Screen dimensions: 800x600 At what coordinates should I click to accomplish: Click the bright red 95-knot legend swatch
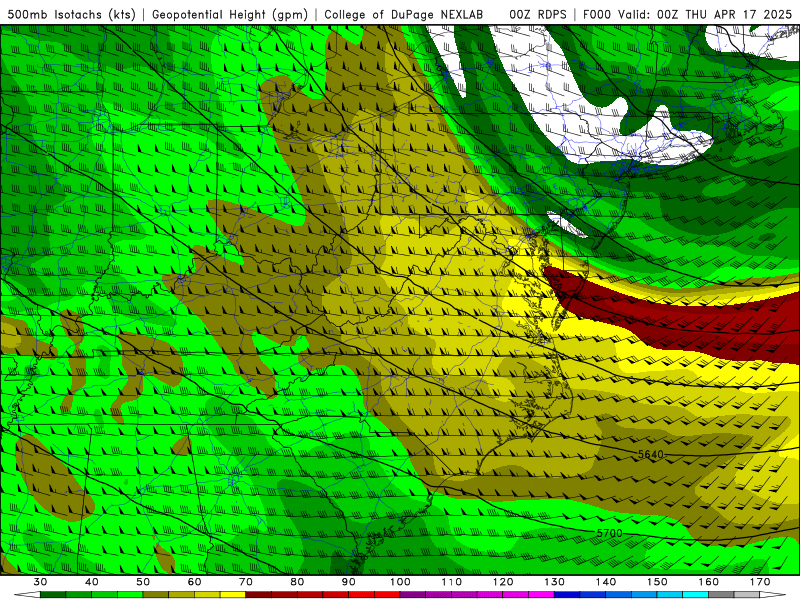pos(387,594)
